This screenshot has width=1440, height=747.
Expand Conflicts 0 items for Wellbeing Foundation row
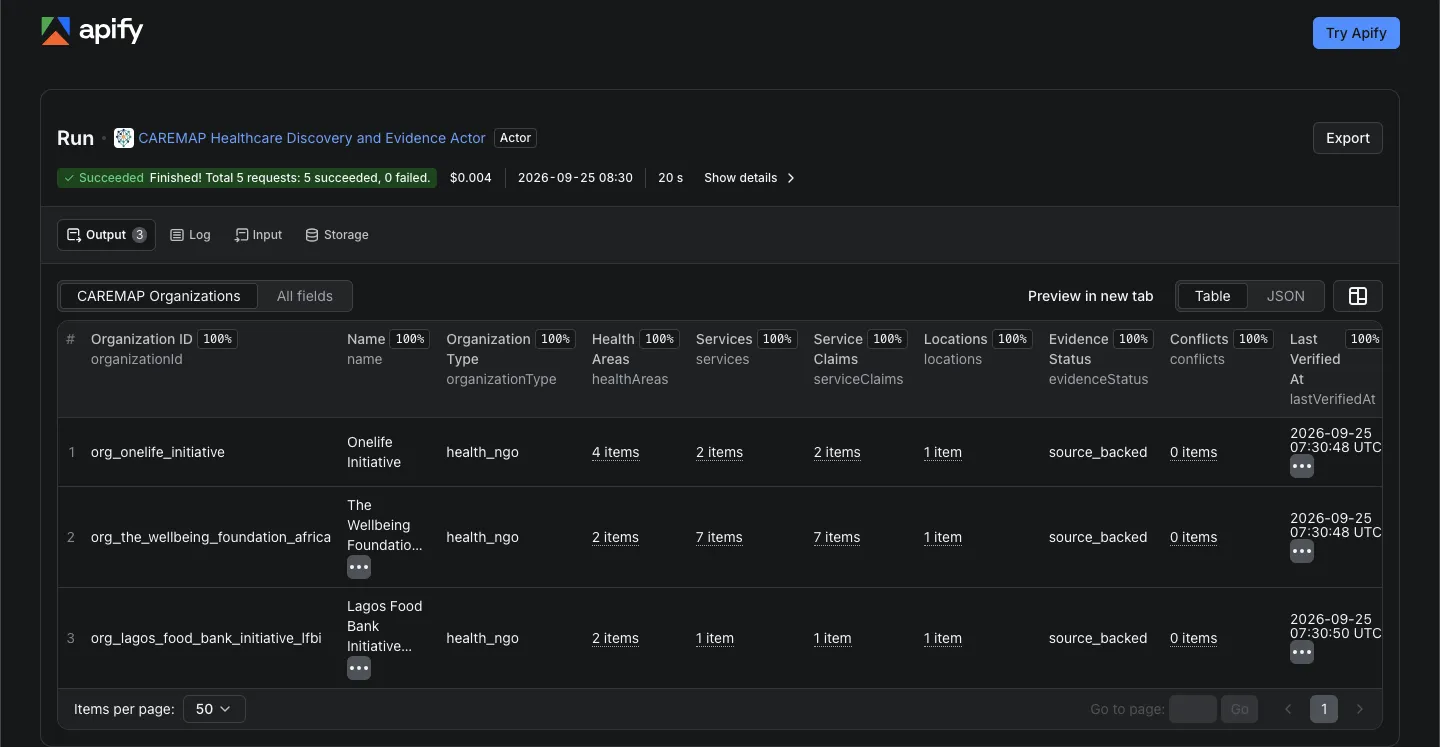(x=1193, y=537)
